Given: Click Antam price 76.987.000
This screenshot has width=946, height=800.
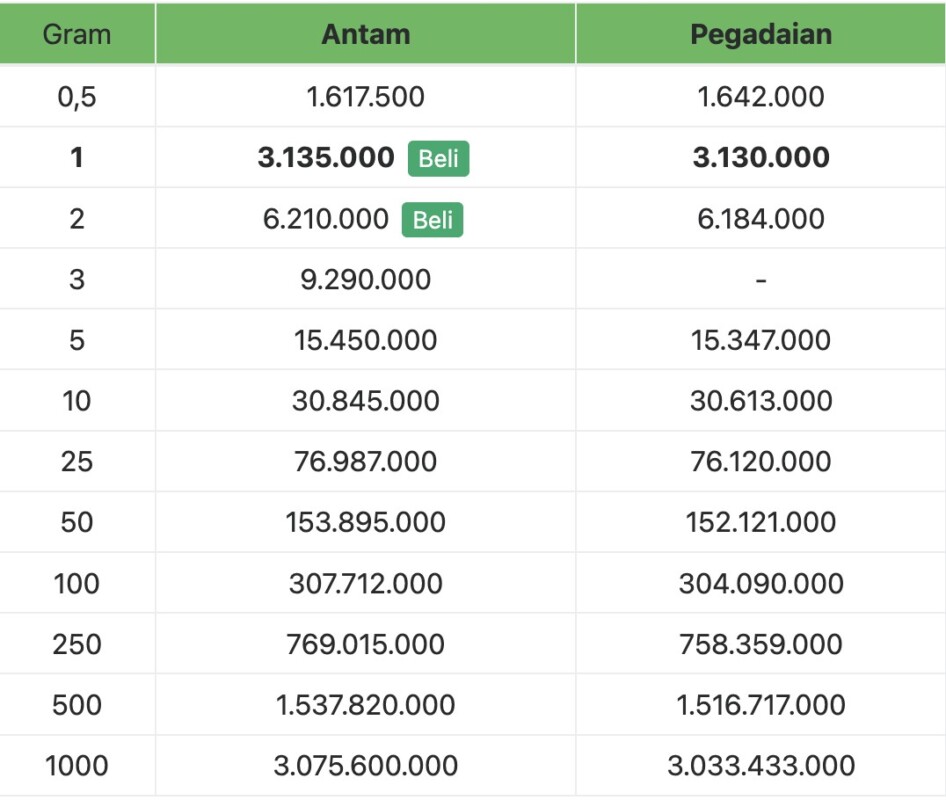Looking at the screenshot, I should click(365, 462).
